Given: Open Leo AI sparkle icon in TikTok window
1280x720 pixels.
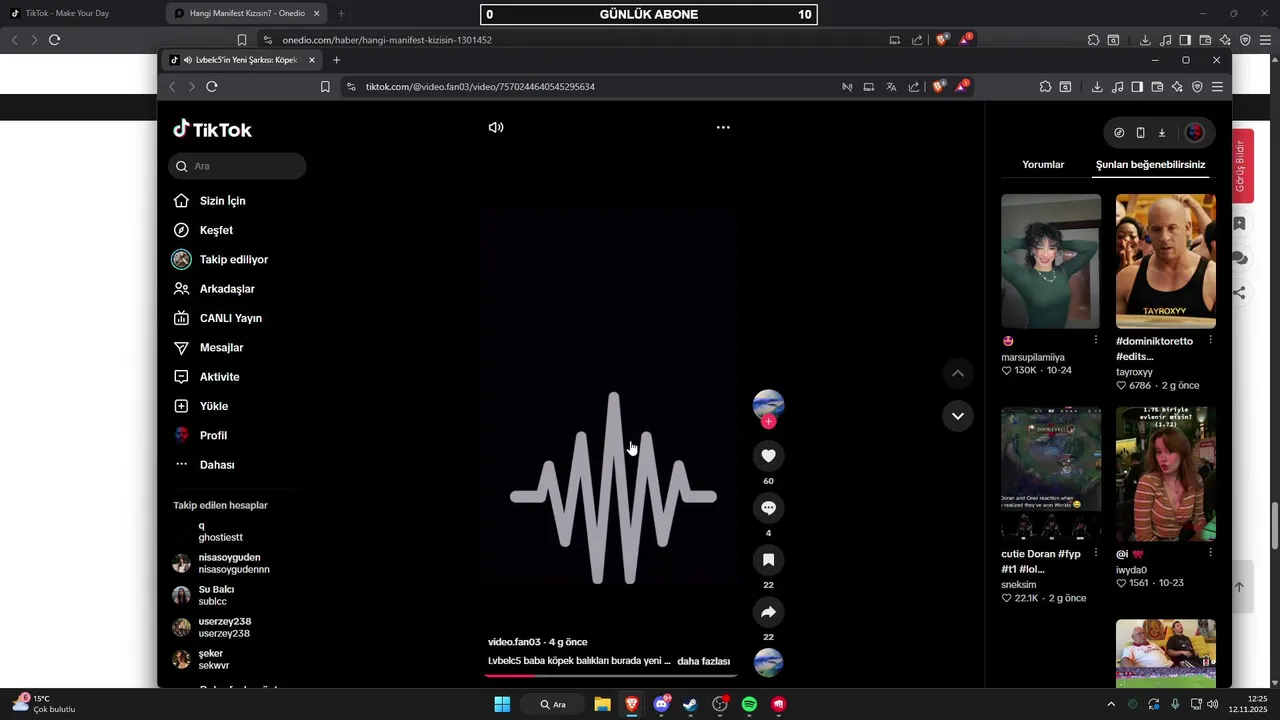Looking at the screenshot, I should tap(1177, 87).
